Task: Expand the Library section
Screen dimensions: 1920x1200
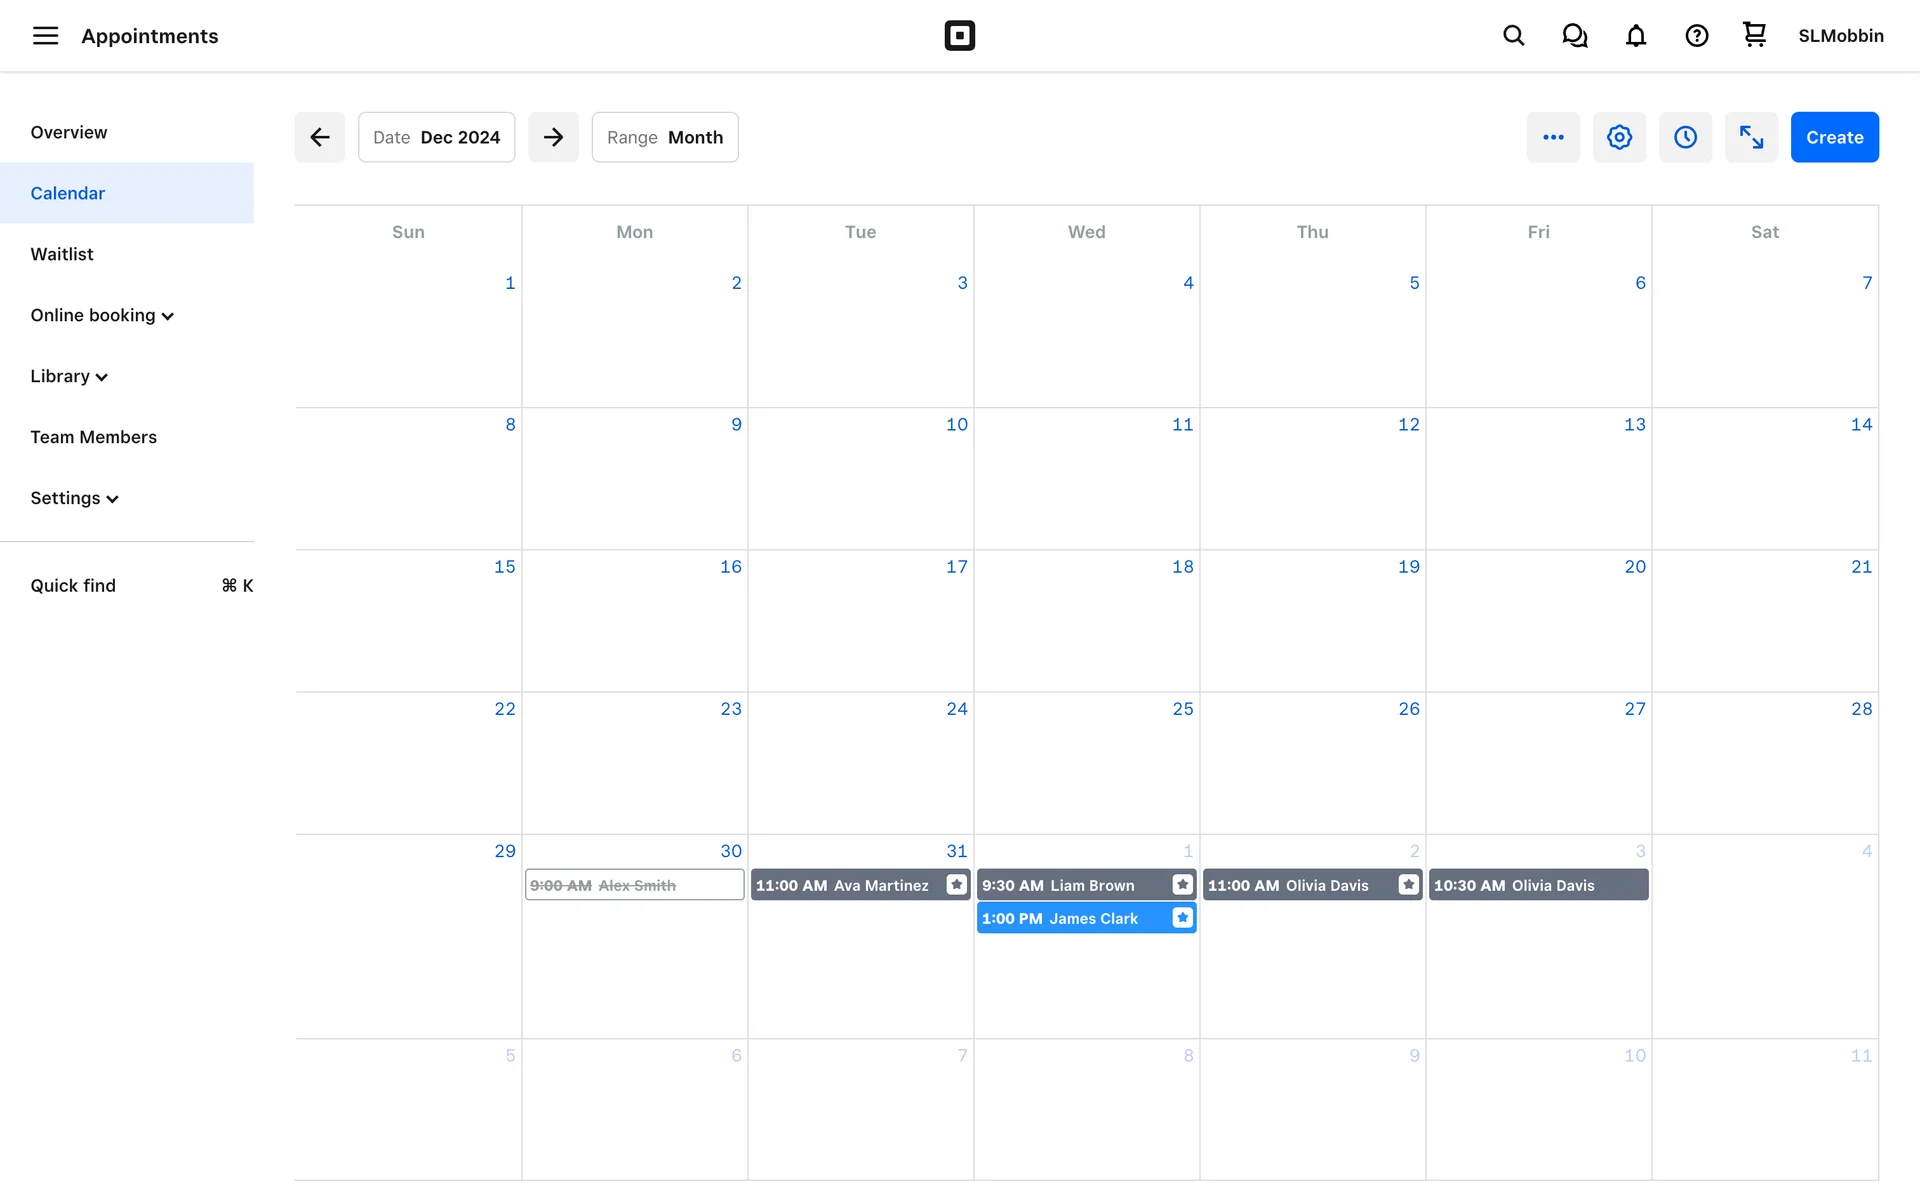Action: pos(69,376)
